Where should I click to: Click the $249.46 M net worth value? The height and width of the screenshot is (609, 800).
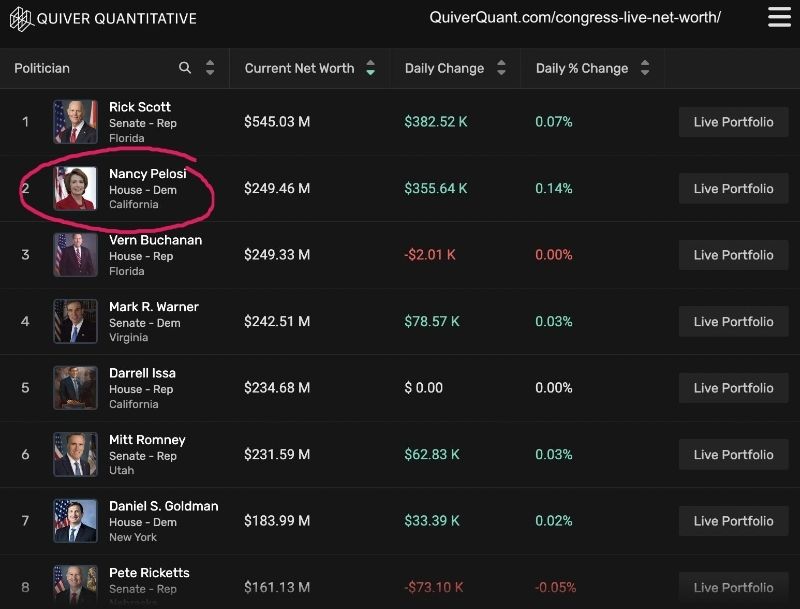click(x=277, y=189)
